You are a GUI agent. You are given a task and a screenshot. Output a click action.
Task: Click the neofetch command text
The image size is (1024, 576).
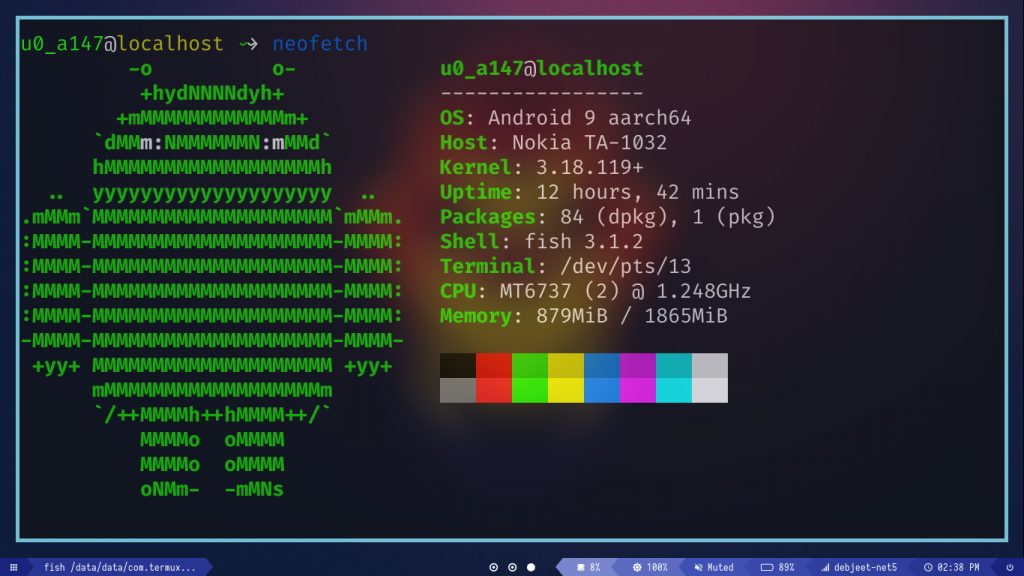(320, 44)
